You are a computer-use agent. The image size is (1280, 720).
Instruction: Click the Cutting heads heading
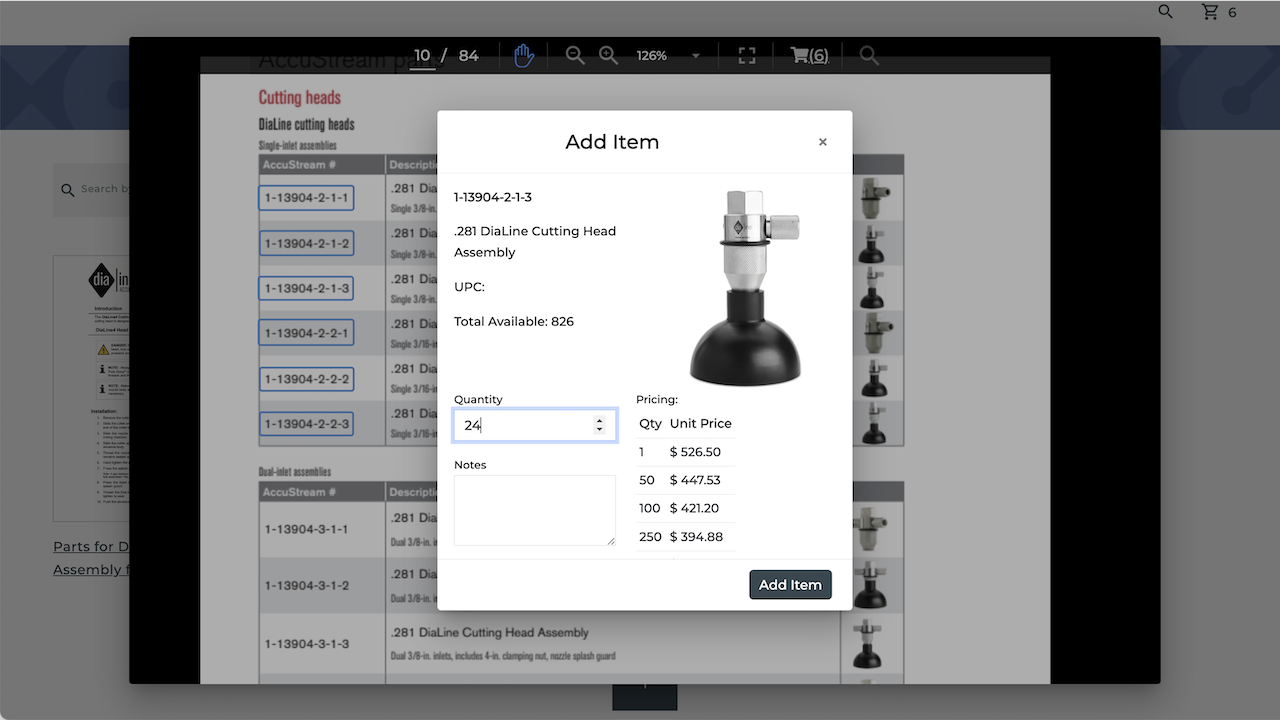coord(300,97)
